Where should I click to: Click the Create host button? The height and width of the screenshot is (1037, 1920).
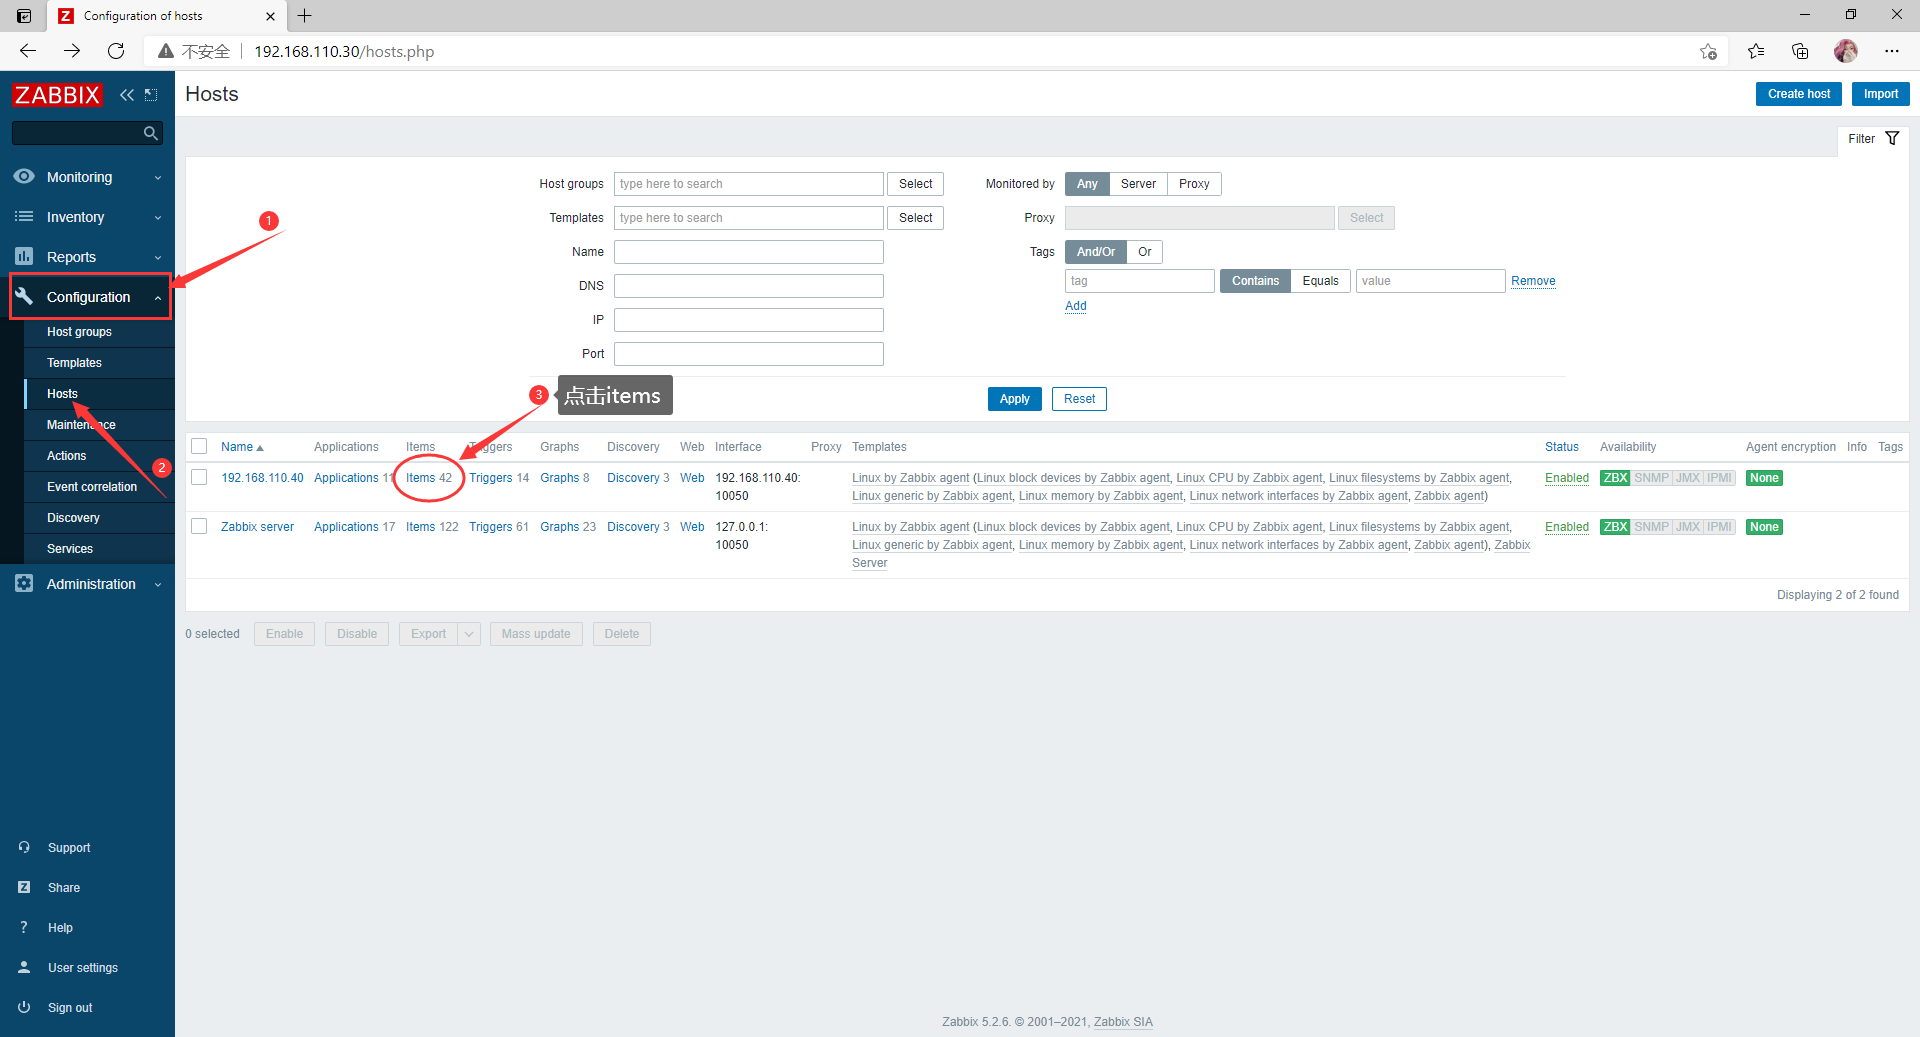[x=1798, y=94]
